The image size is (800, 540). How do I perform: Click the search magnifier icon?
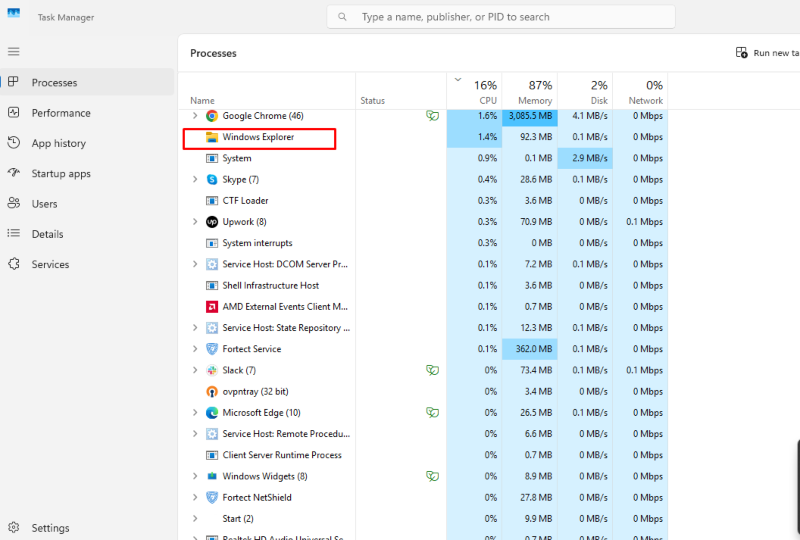click(342, 17)
